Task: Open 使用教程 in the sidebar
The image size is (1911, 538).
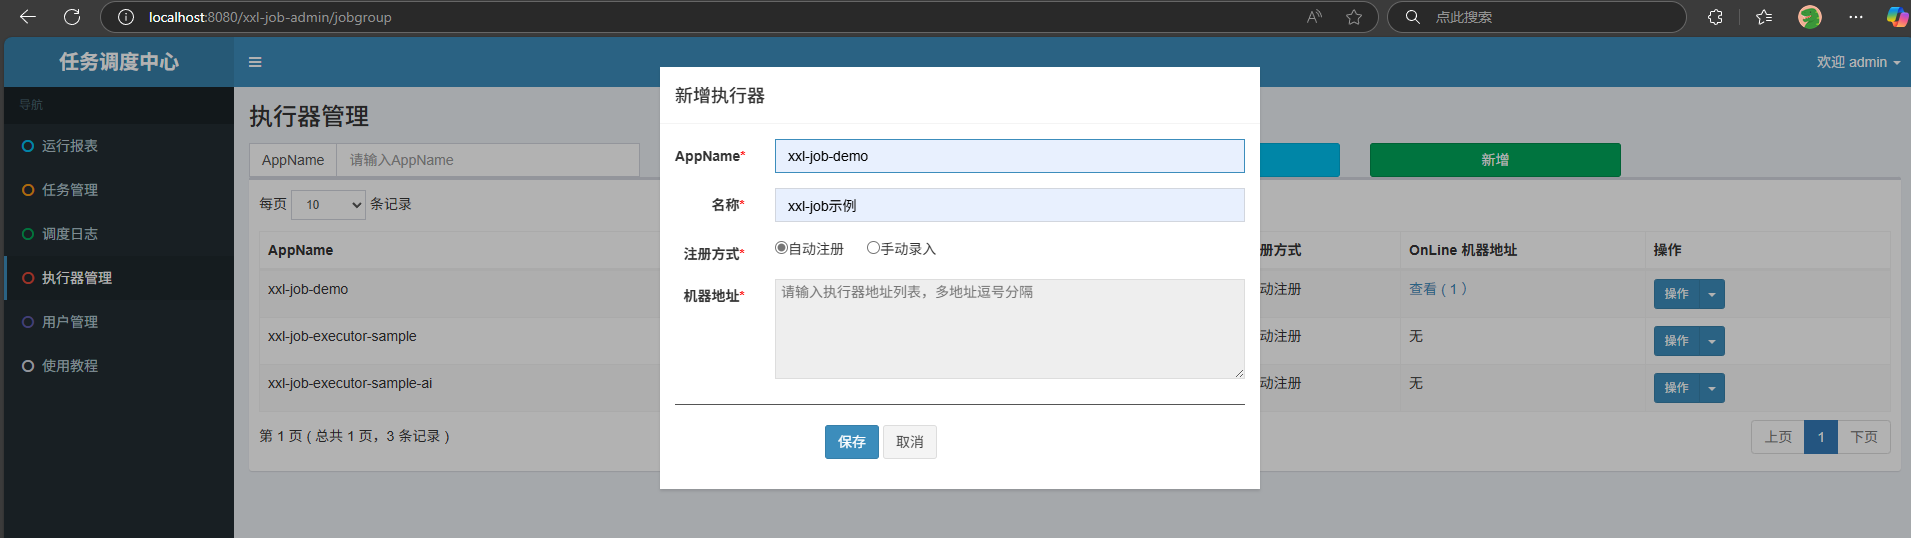Action: tap(119, 366)
